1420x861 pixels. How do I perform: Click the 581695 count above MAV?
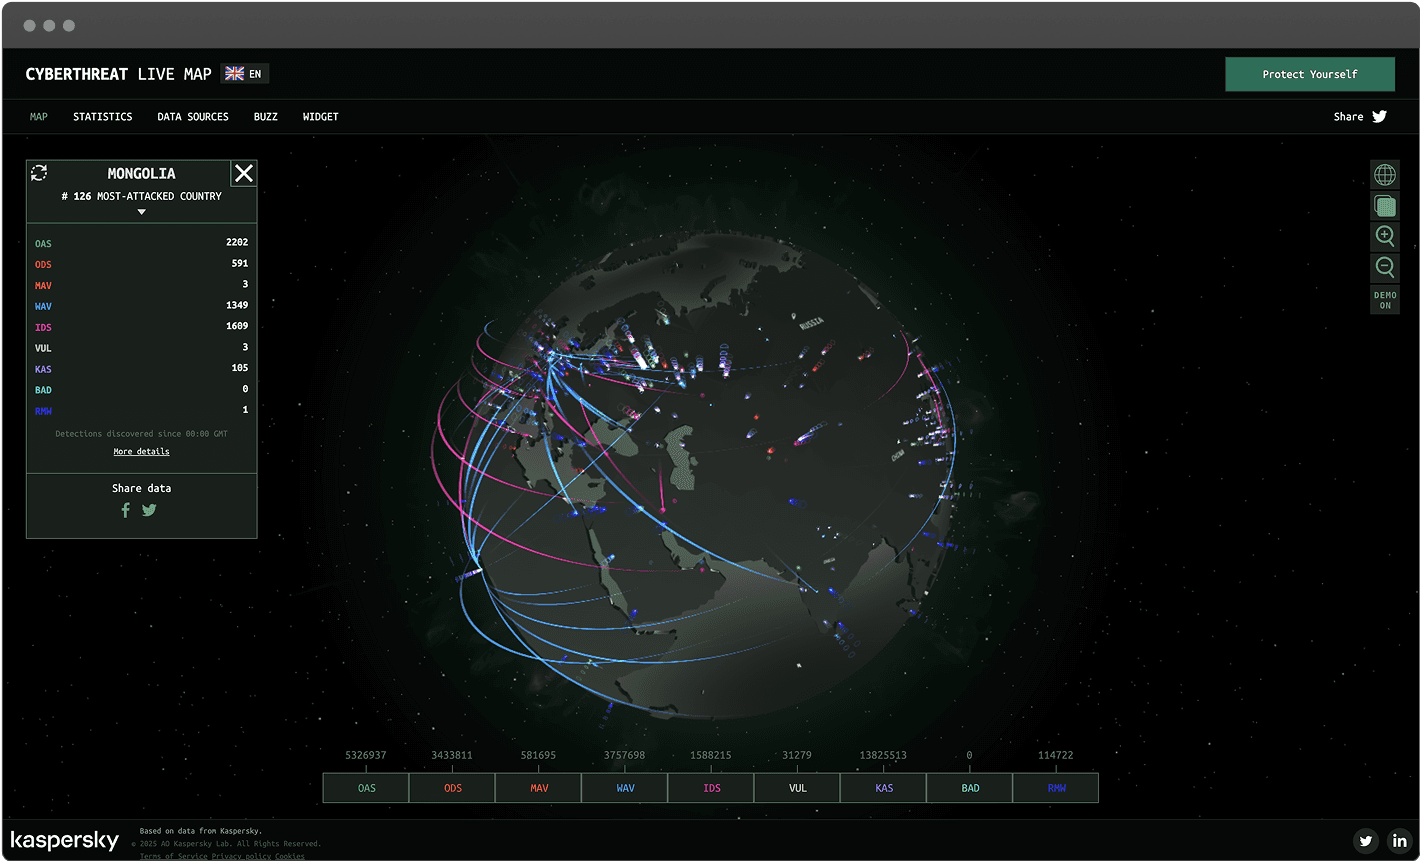click(539, 755)
